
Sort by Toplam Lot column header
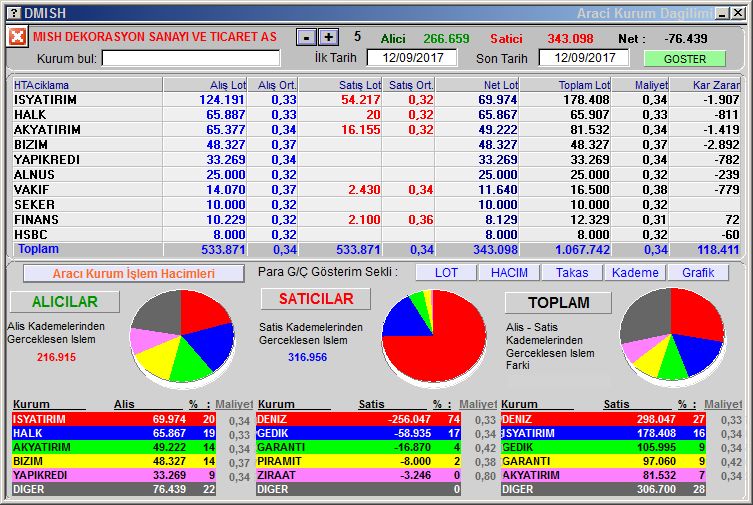565,85
